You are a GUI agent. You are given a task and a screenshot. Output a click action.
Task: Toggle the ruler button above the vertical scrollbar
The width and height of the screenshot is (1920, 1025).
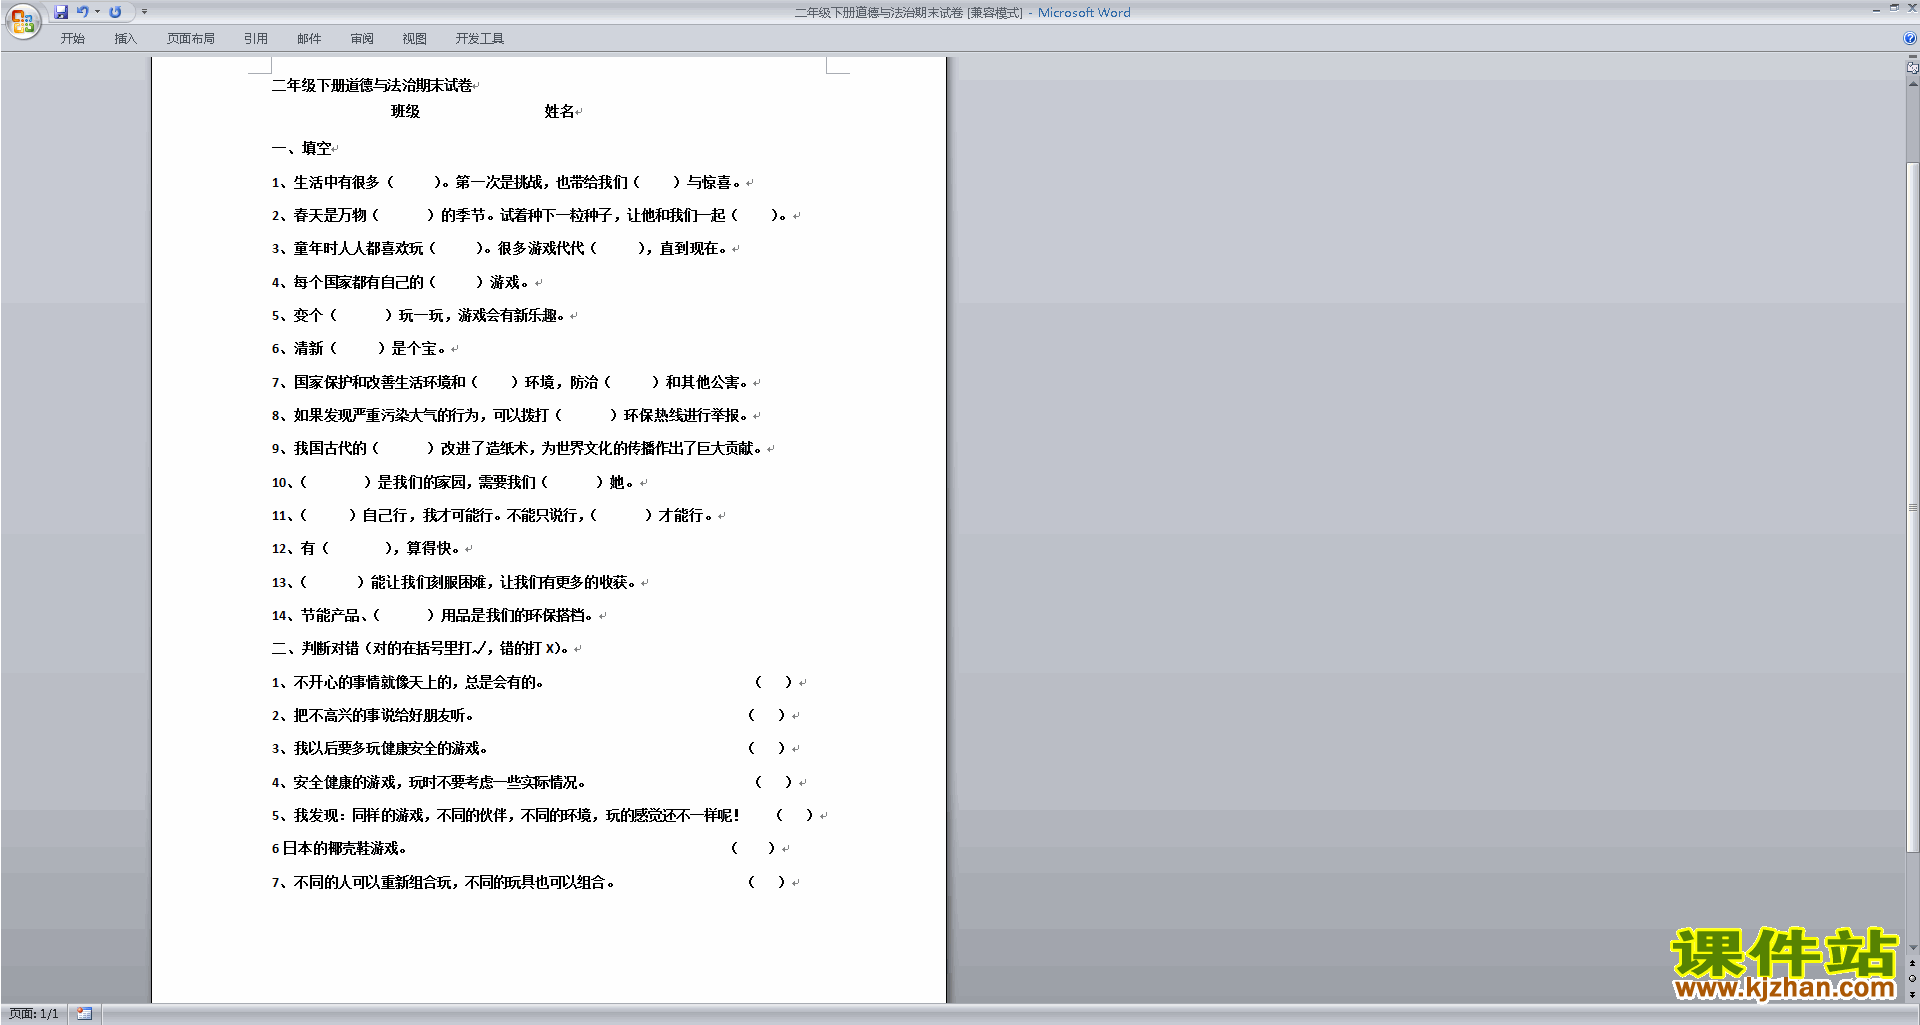pos(1912,67)
